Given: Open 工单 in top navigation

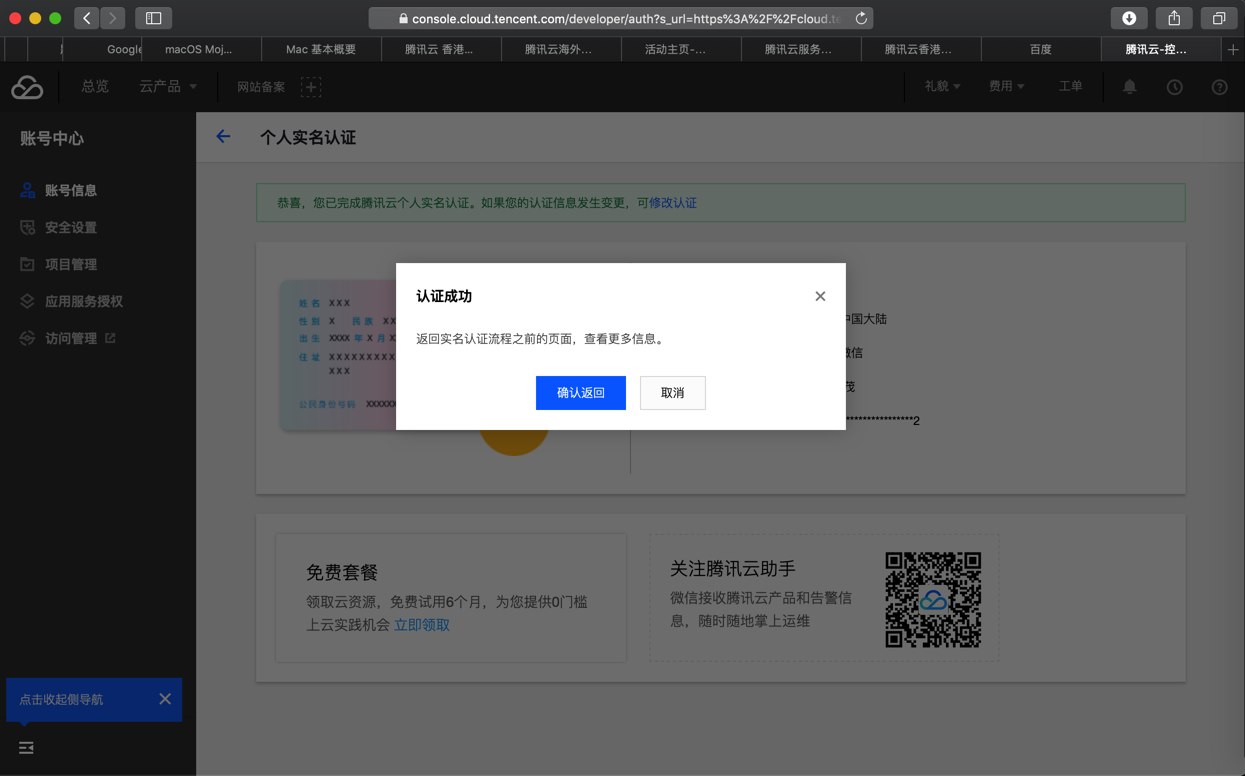Looking at the screenshot, I should coord(1070,87).
